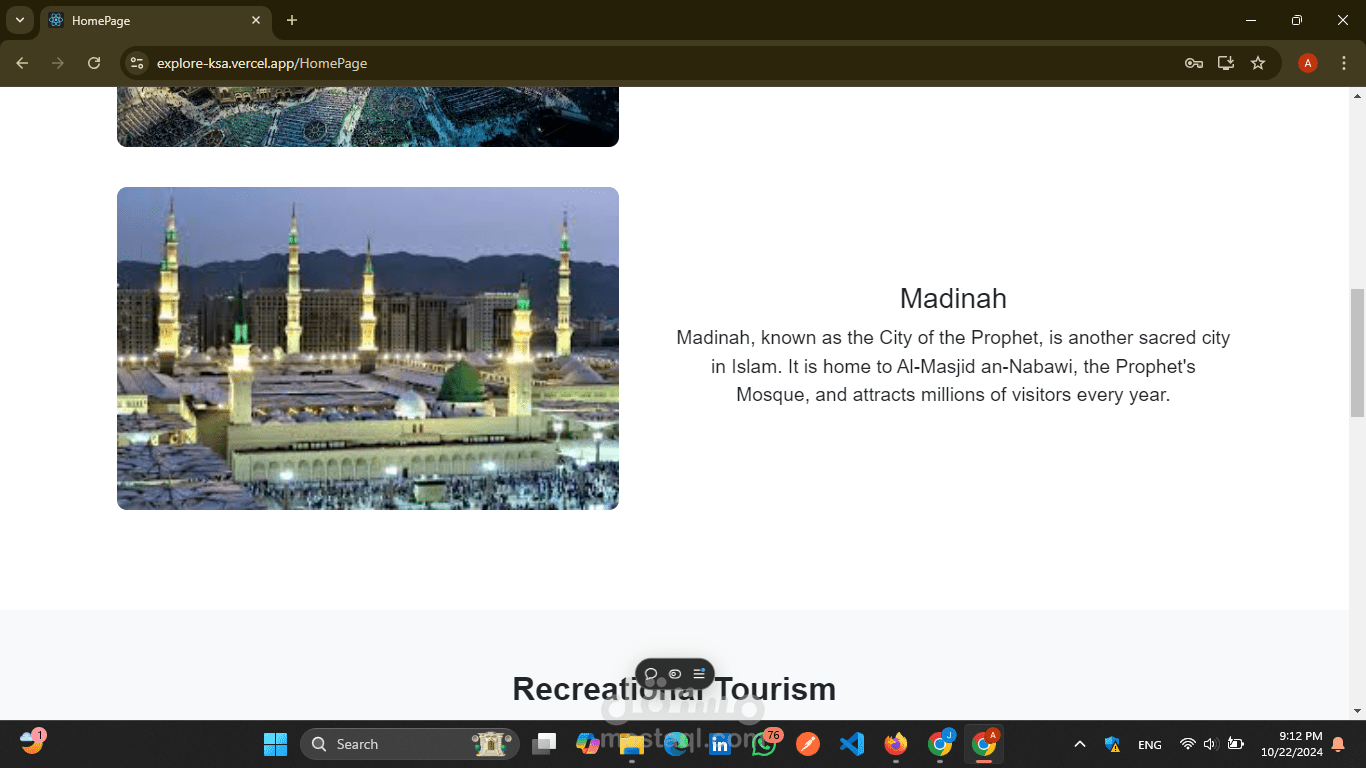Click the scrollbar up arrow
The height and width of the screenshot is (768, 1366).
(1357, 96)
